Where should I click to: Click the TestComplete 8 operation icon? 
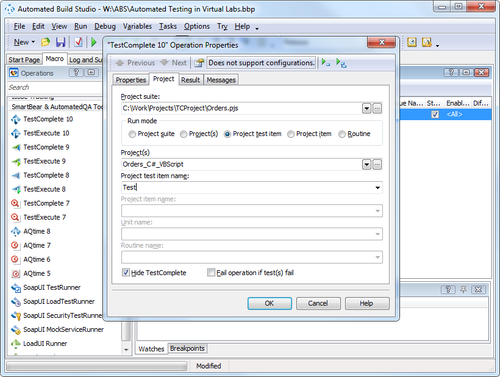click(16, 175)
